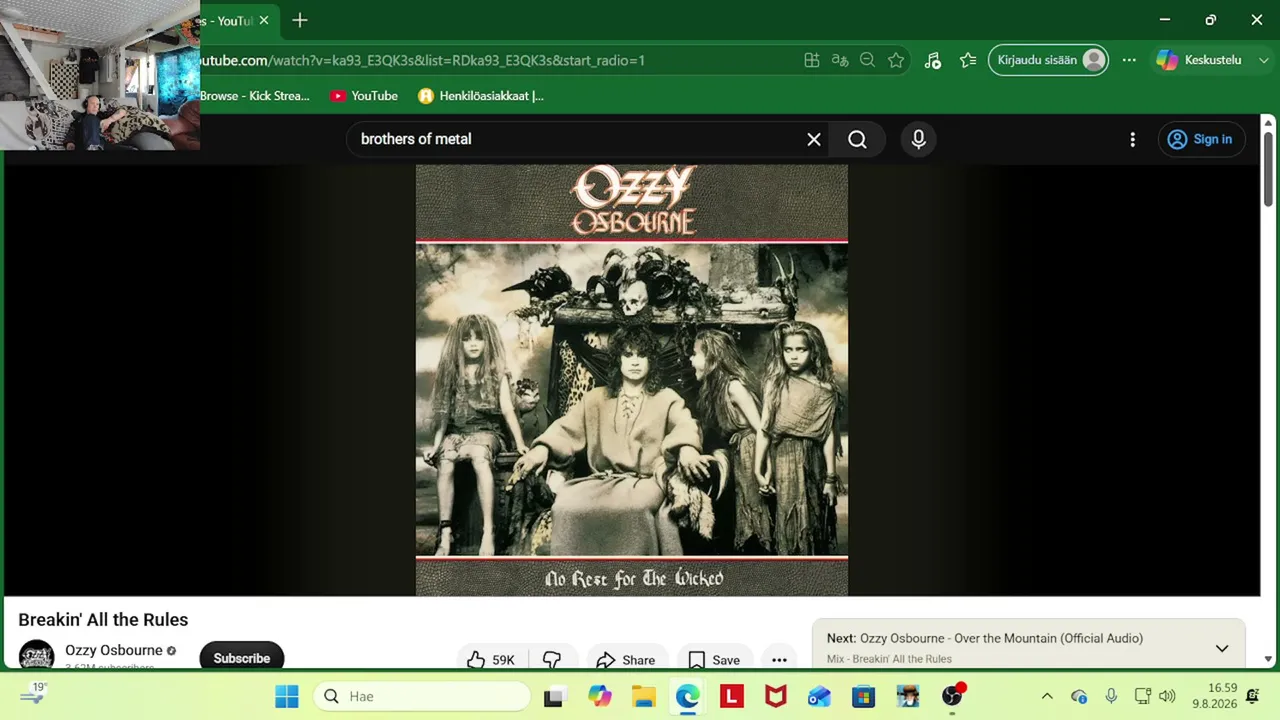Click the YouTube search magnifier button
The width and height of the screenshot is (1280, 720).
click(857, 139)
